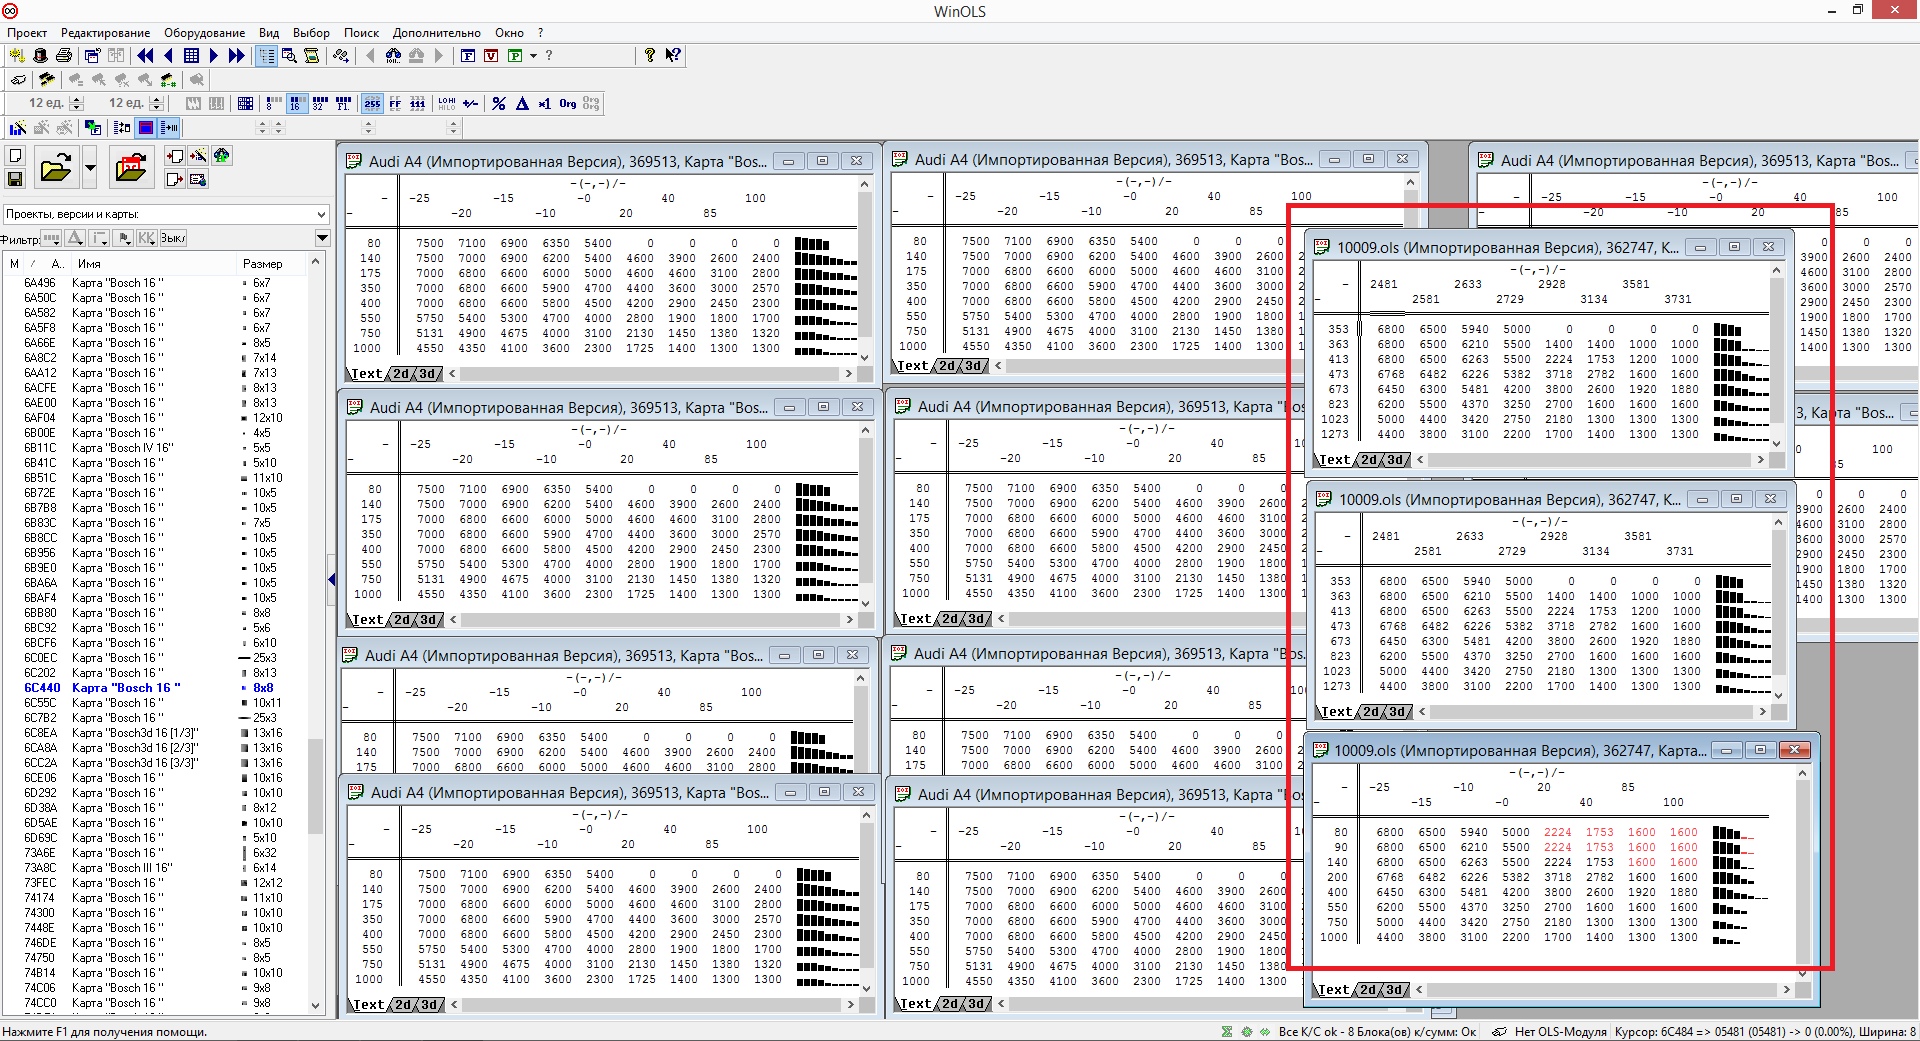Viewport: 1920px width, 1041px height.
Task: Open help with the yellow question mark icon
Action: 650,56
